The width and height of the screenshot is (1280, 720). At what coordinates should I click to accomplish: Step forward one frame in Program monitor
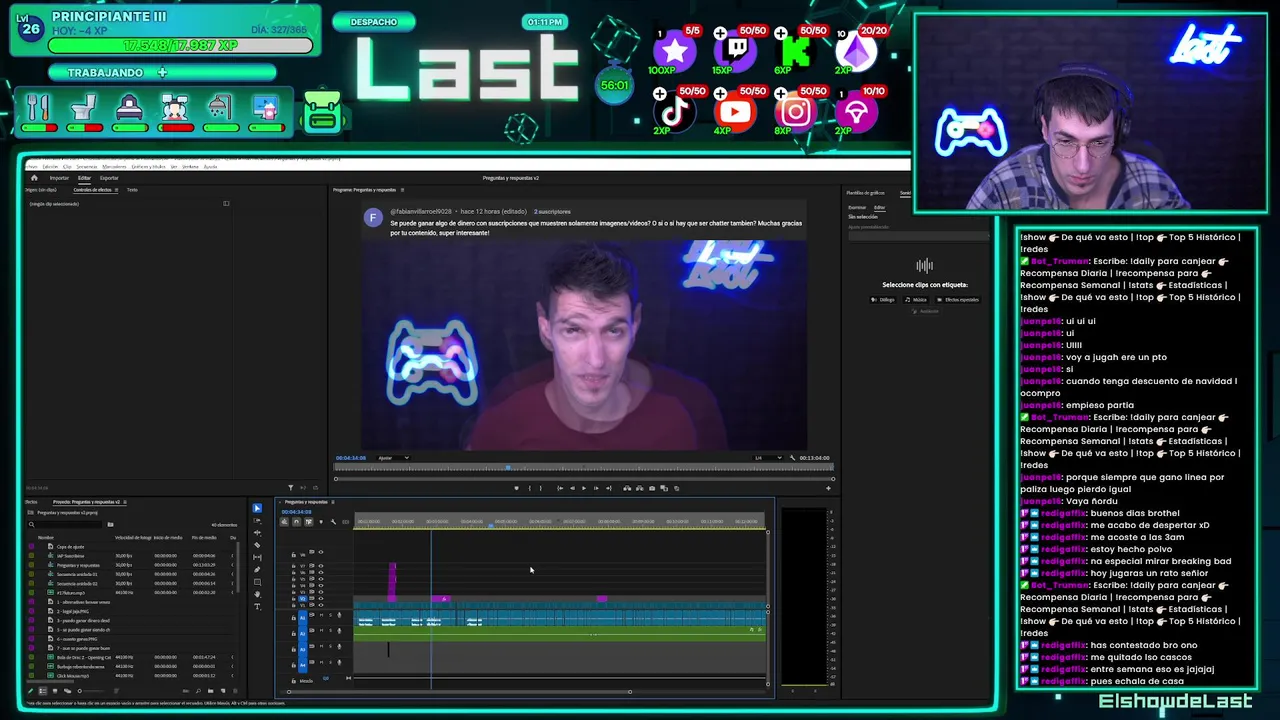[x=596, y=488]
